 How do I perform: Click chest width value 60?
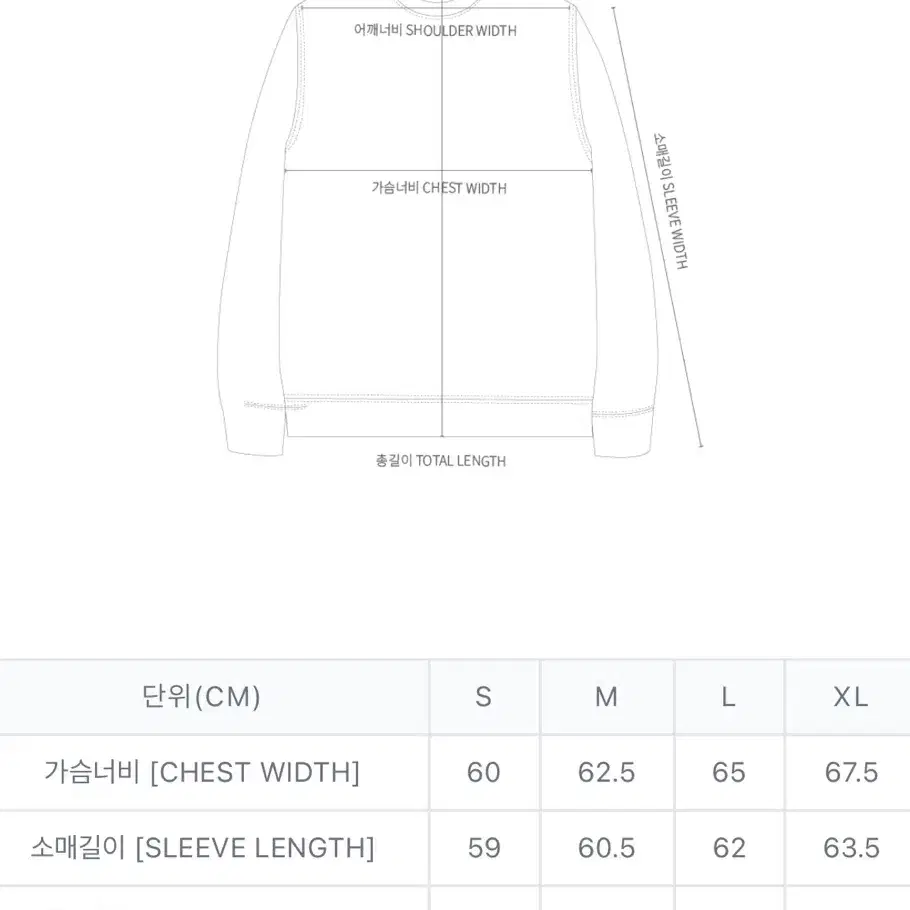point(483,772)
